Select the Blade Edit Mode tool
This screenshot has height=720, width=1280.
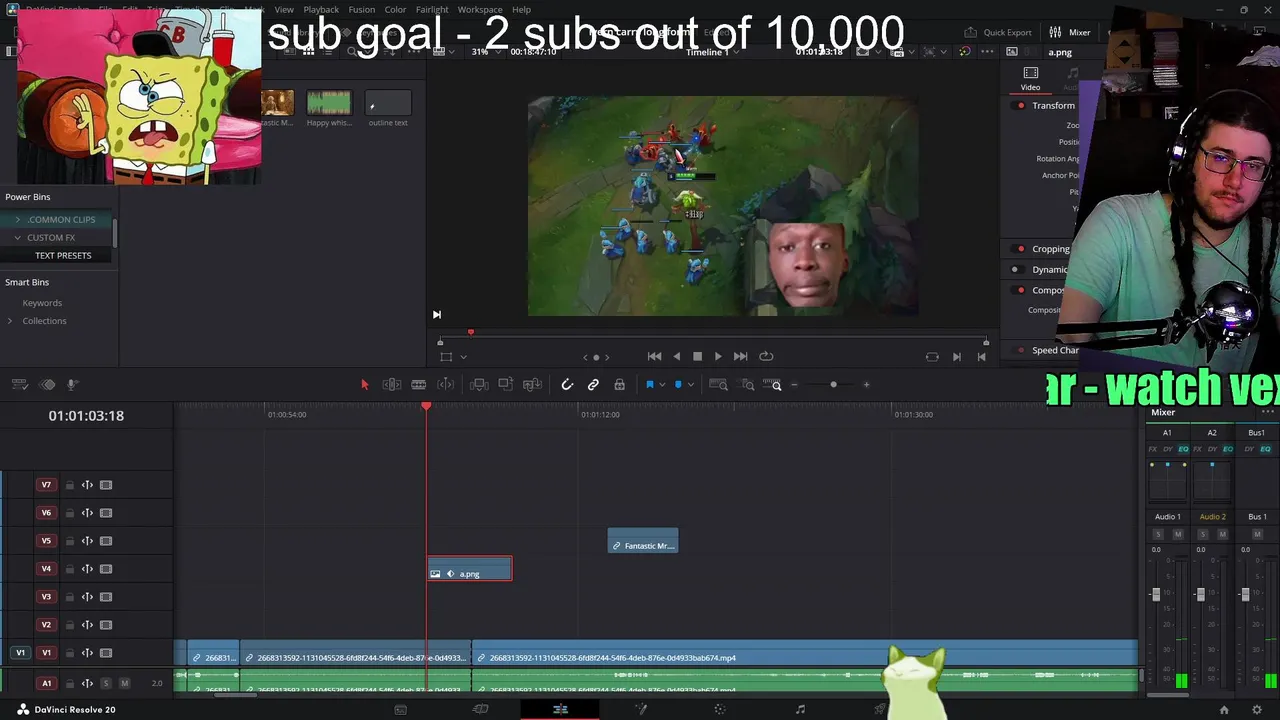pyautogui.click(x=419, y=385)
